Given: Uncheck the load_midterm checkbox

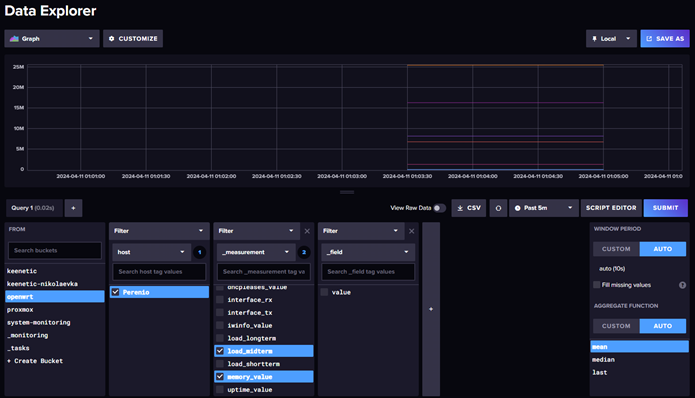Looking at the screenshot, I should pos(220,351).
